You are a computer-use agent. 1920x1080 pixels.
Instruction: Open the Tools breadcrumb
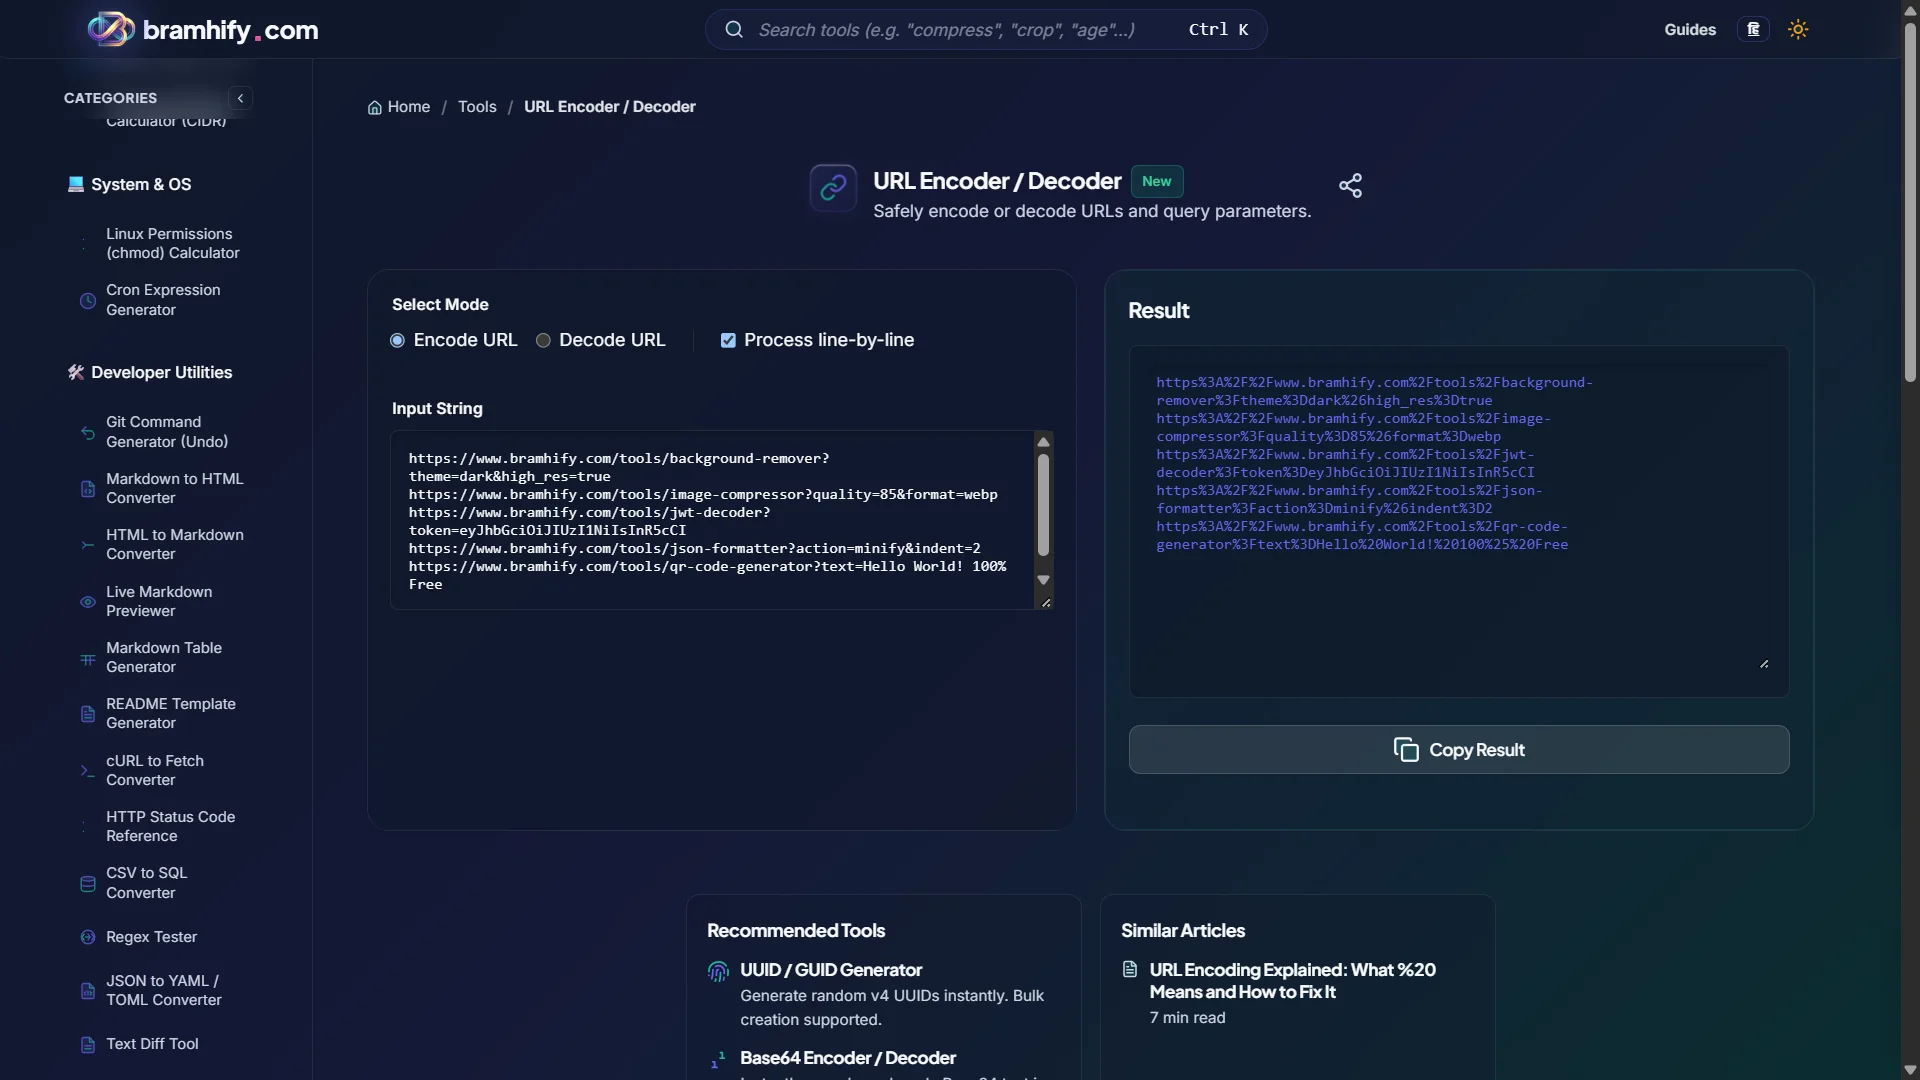[477, 107]
